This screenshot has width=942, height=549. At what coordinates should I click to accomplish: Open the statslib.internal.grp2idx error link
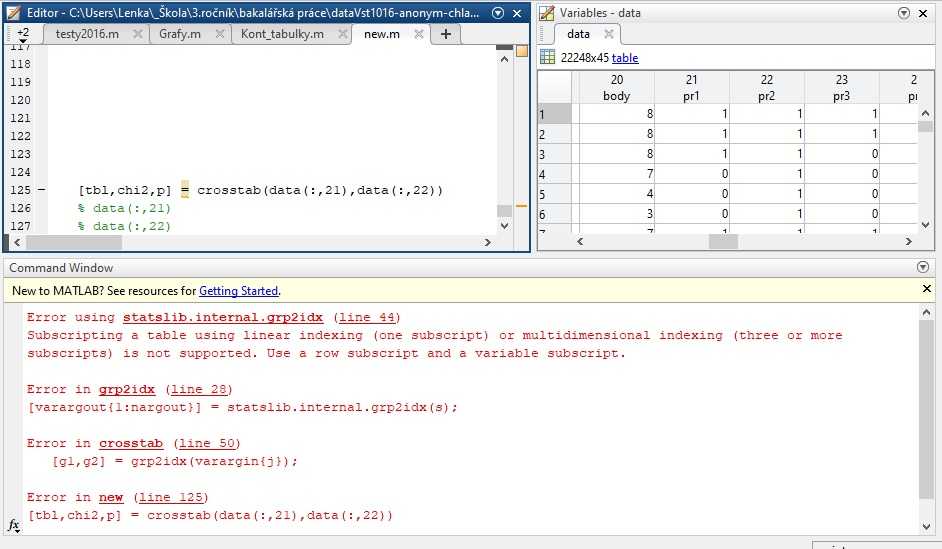[223, 317]
